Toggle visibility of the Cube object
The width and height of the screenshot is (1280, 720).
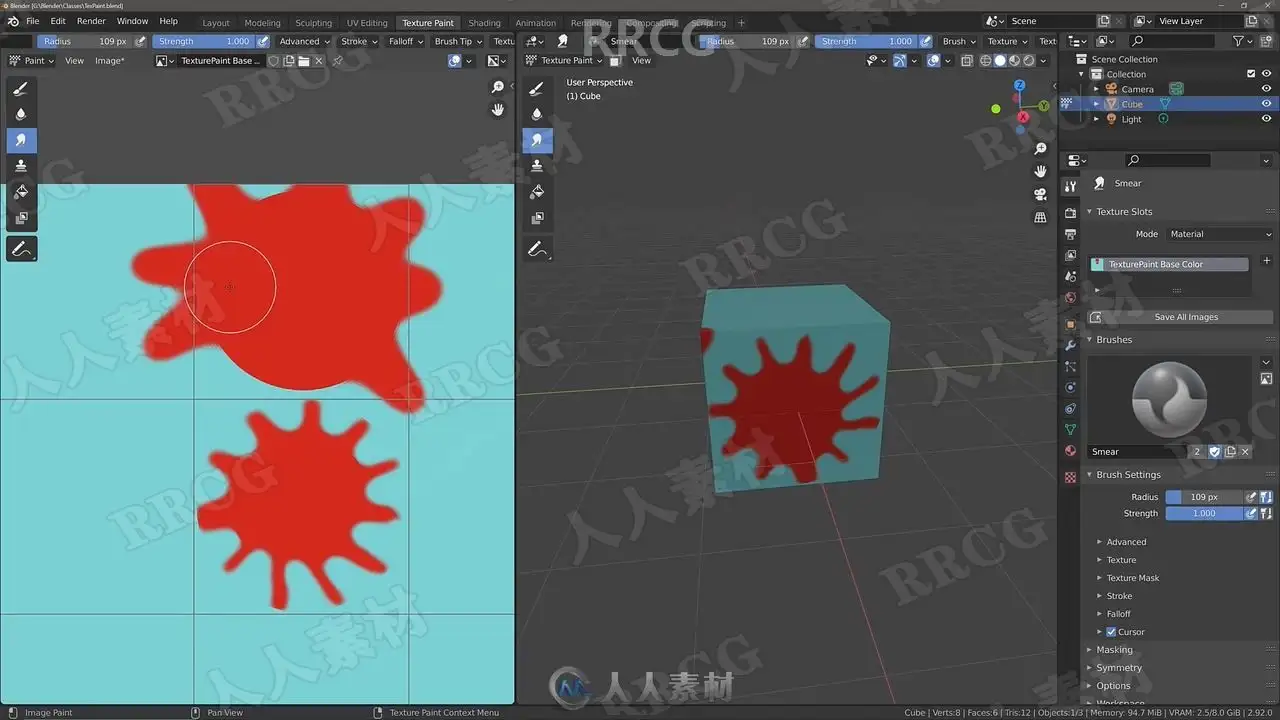(x=1266, y=104)
